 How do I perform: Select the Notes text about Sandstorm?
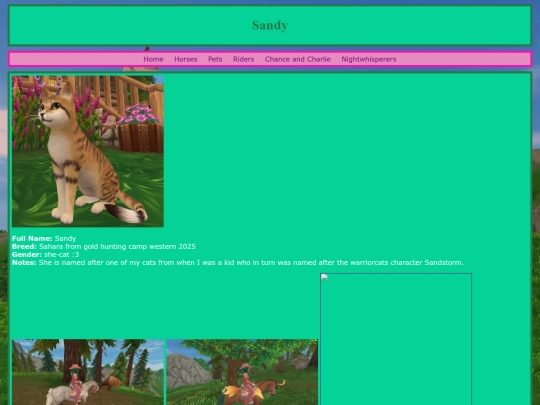[238, 262]
